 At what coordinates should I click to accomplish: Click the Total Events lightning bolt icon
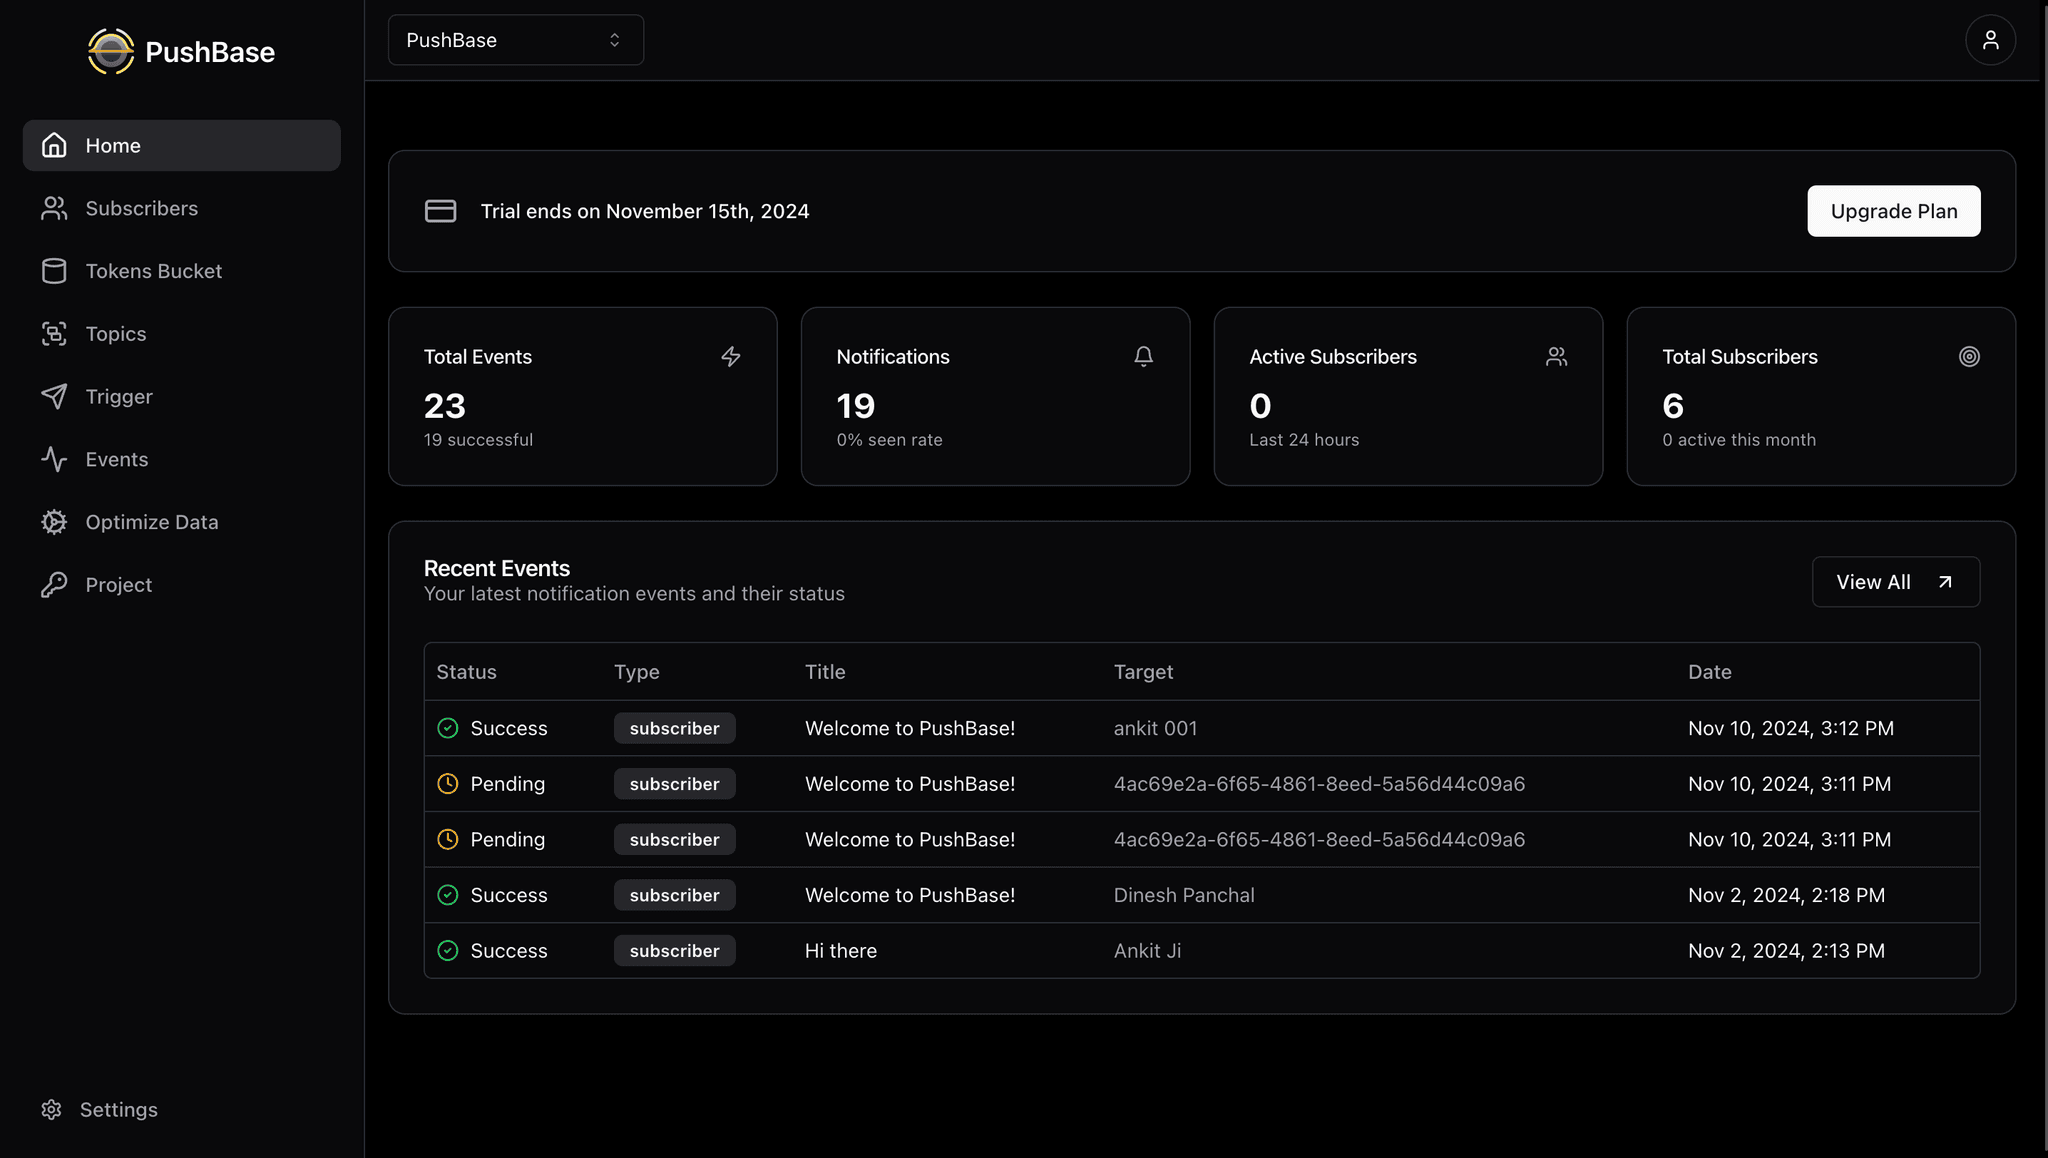(x=731, y=356)
